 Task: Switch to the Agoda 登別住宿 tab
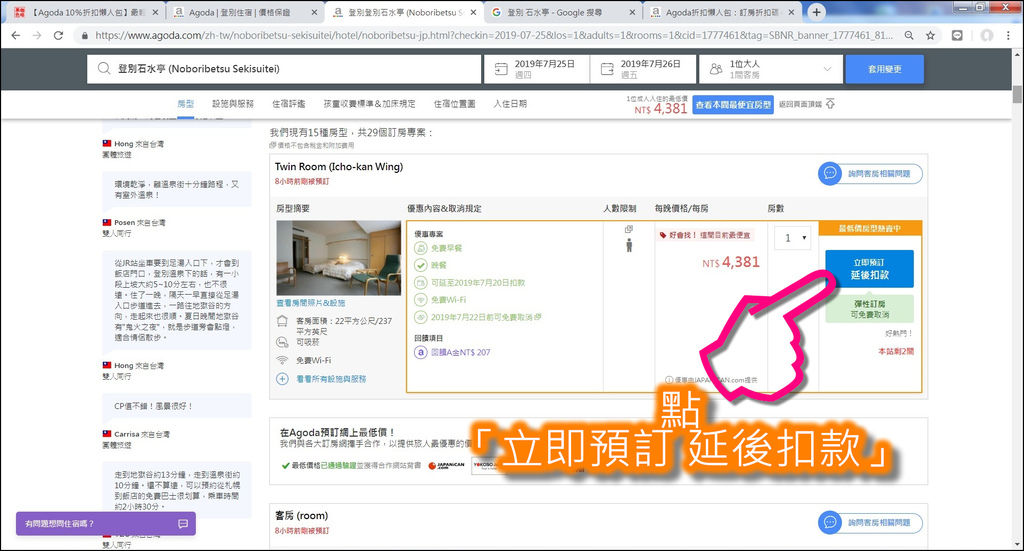pyautogui.click(x=244, y=12)
